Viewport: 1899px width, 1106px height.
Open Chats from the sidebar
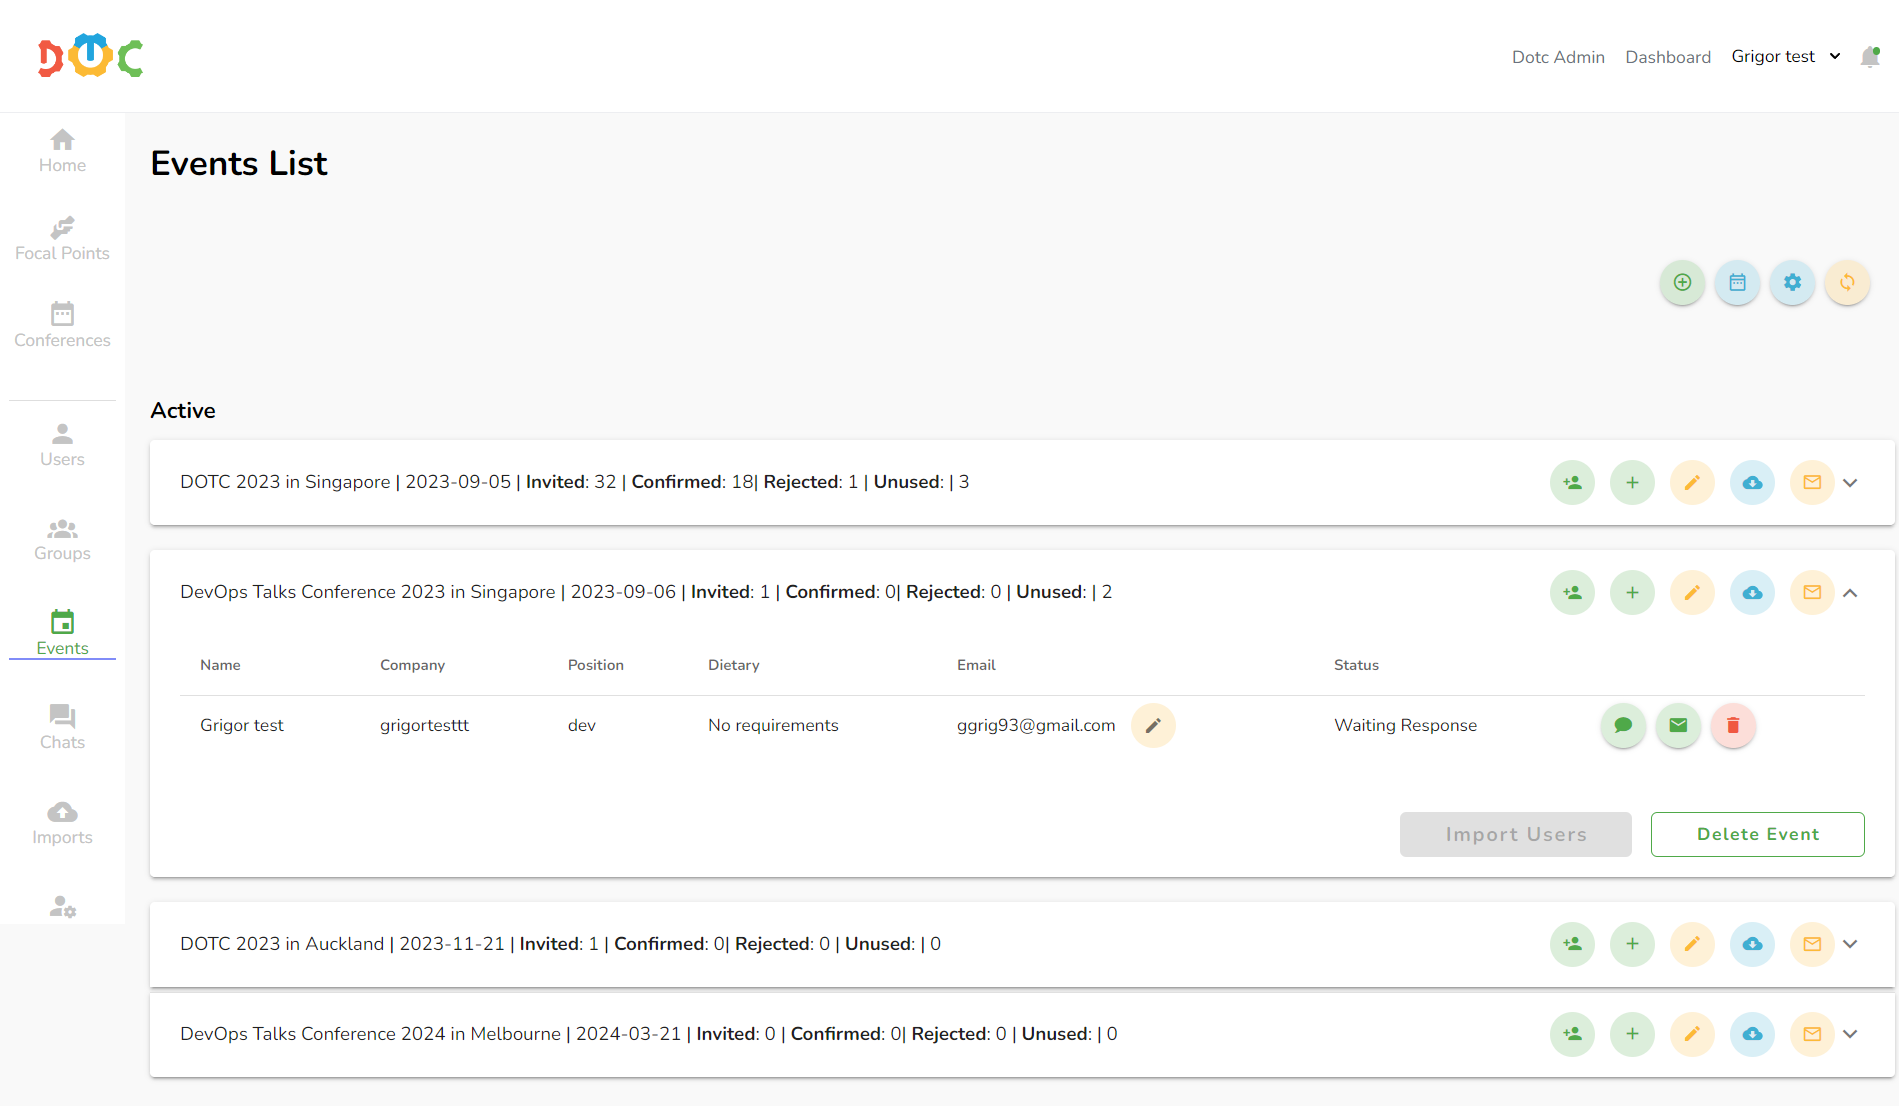[62, 727]
